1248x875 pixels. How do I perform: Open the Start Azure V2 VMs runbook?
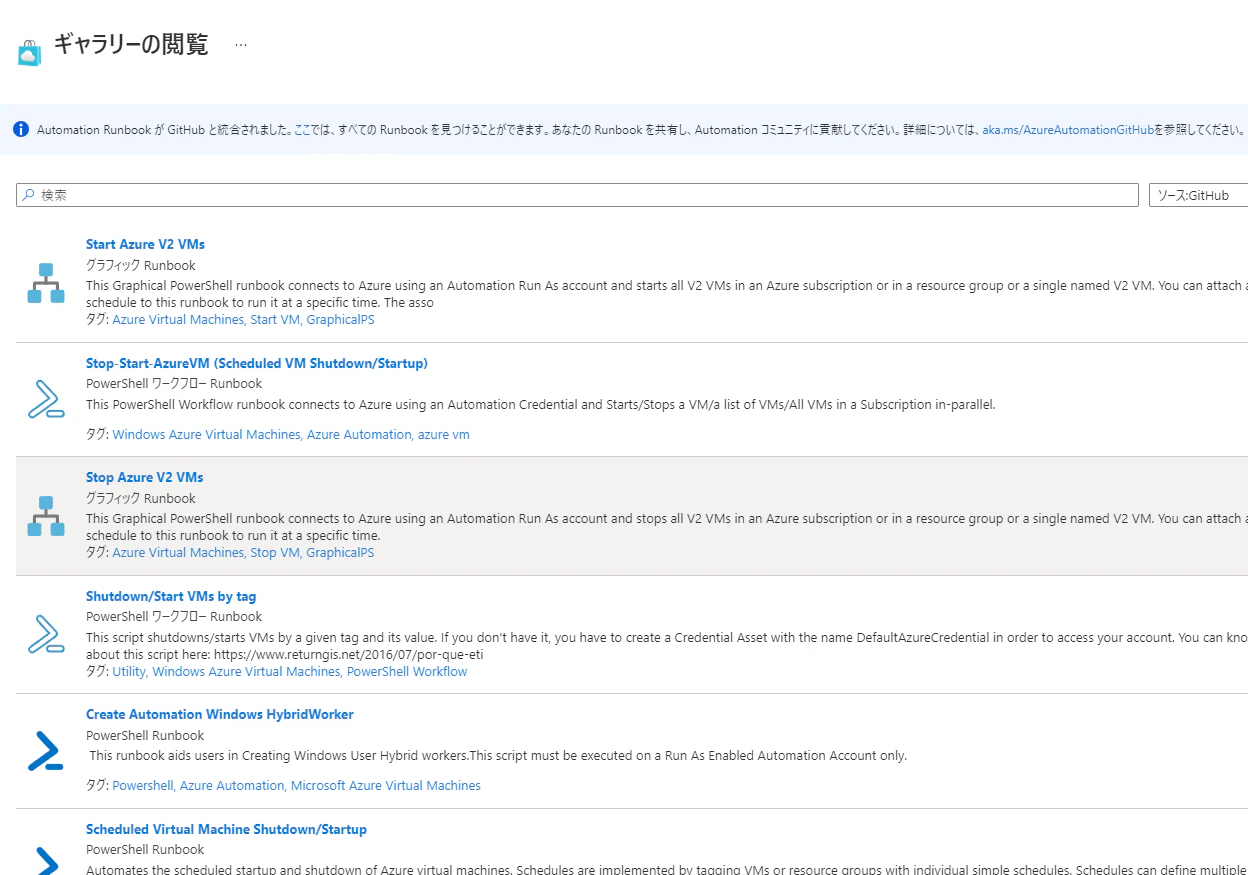[145, 244]
